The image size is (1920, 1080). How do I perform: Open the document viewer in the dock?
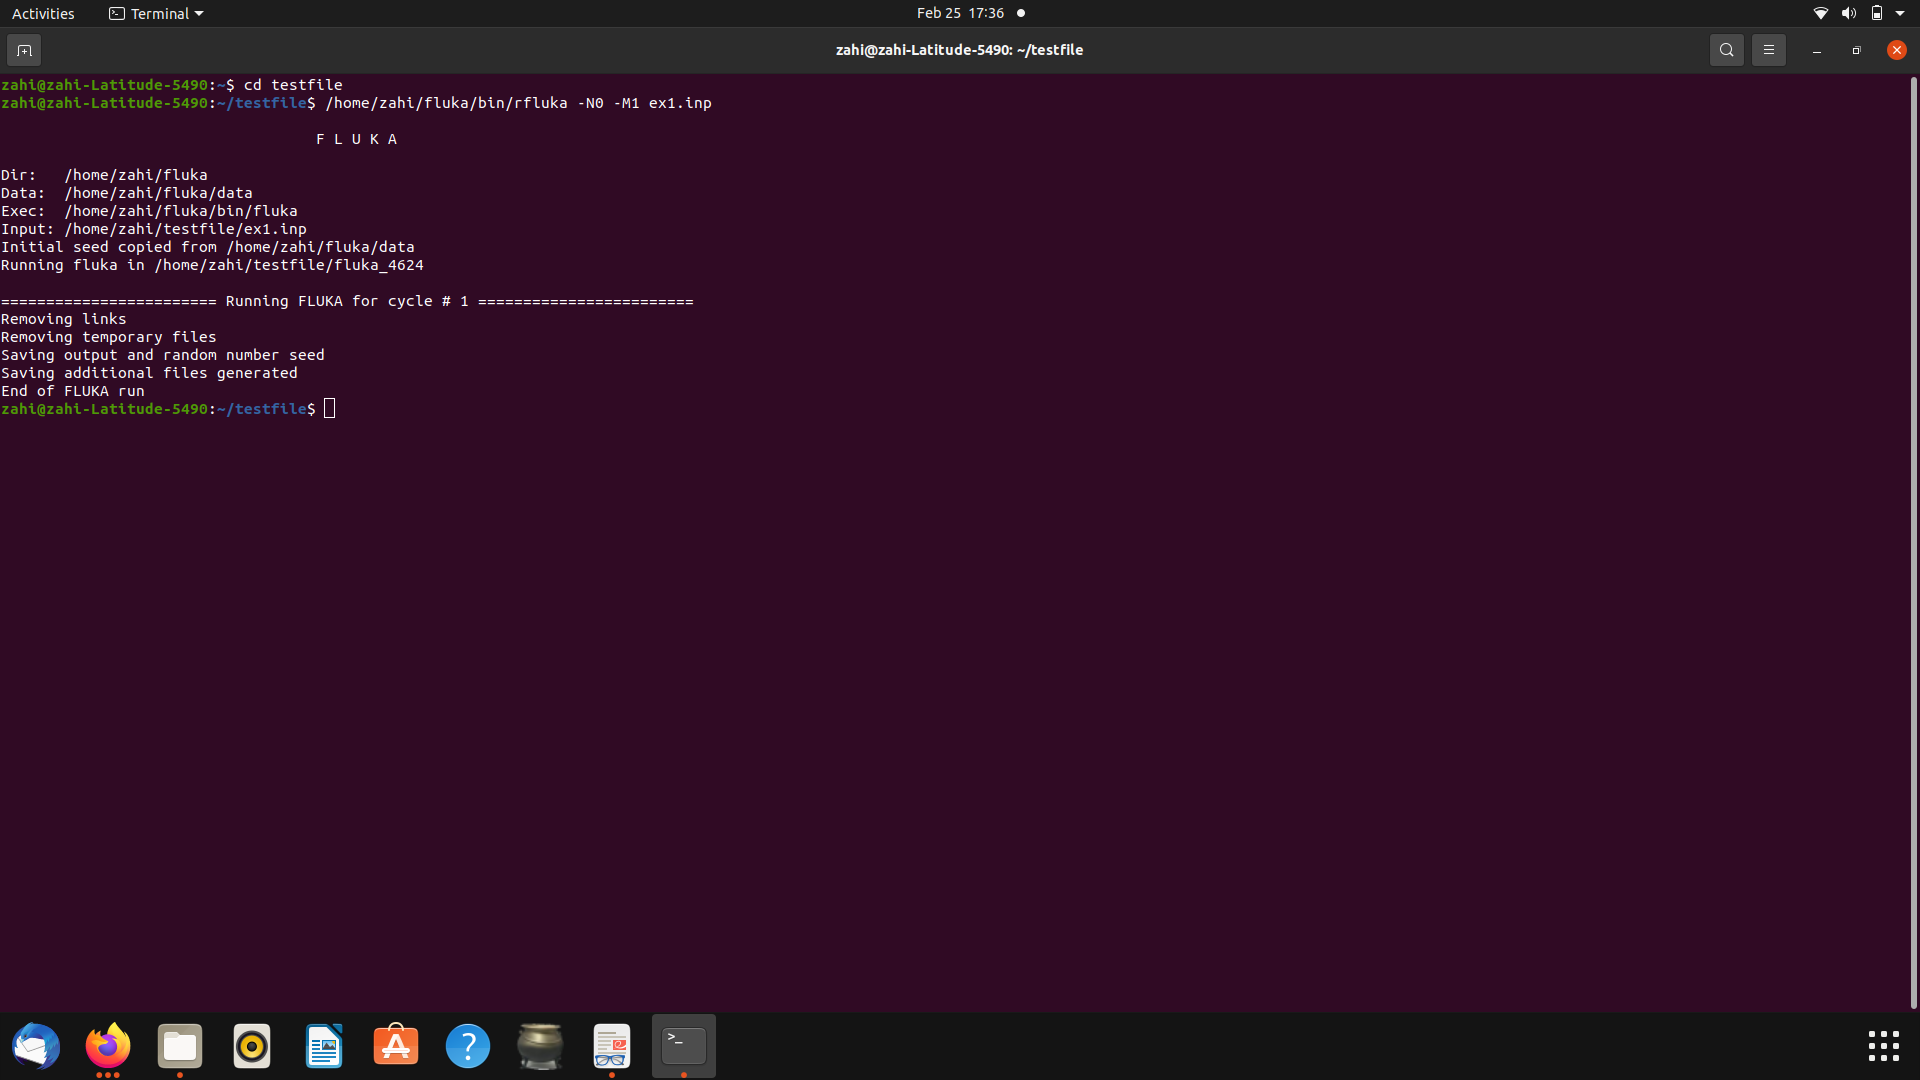click(612, 1046)
